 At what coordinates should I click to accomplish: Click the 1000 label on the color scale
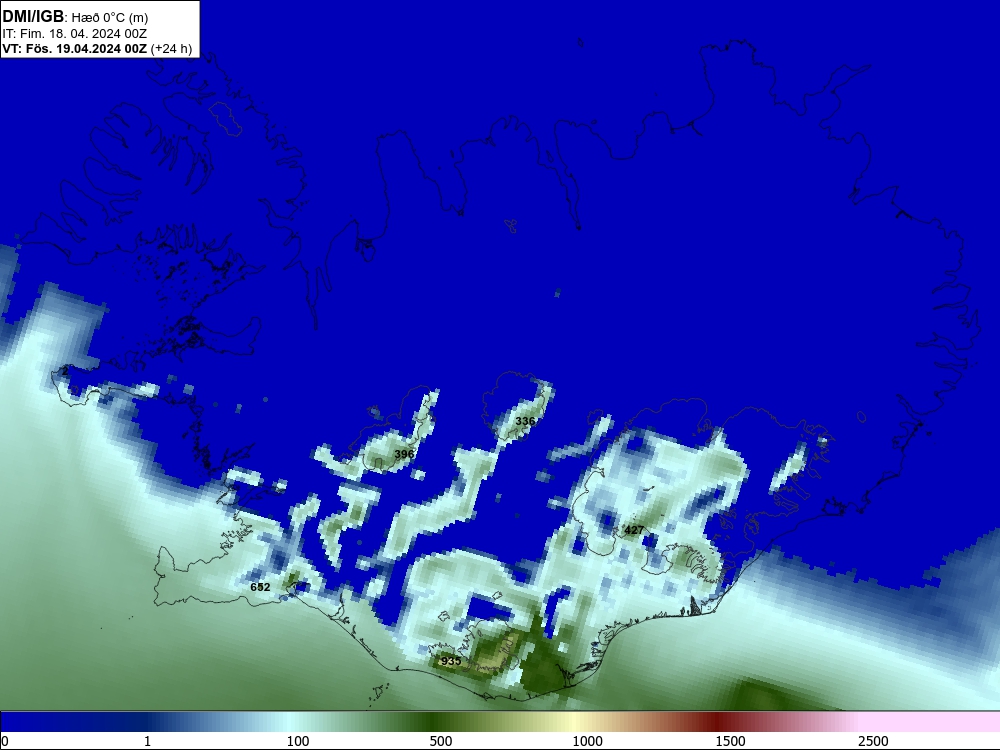point(587,741)
